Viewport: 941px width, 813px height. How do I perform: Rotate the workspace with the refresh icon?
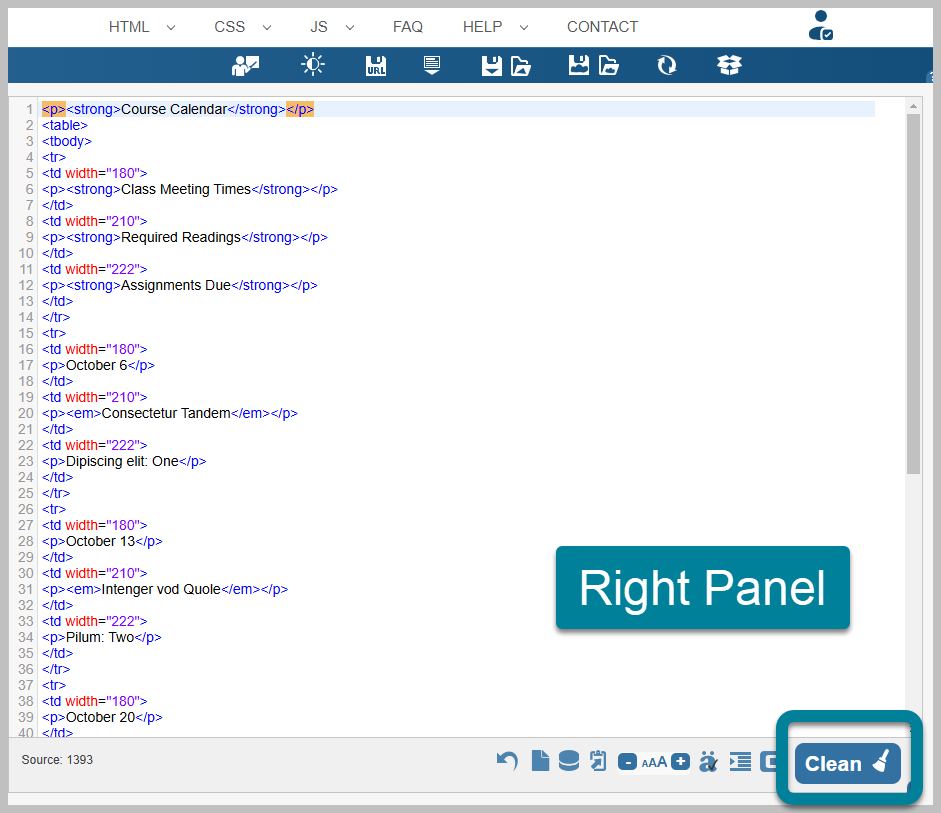(x=666, y=63)
